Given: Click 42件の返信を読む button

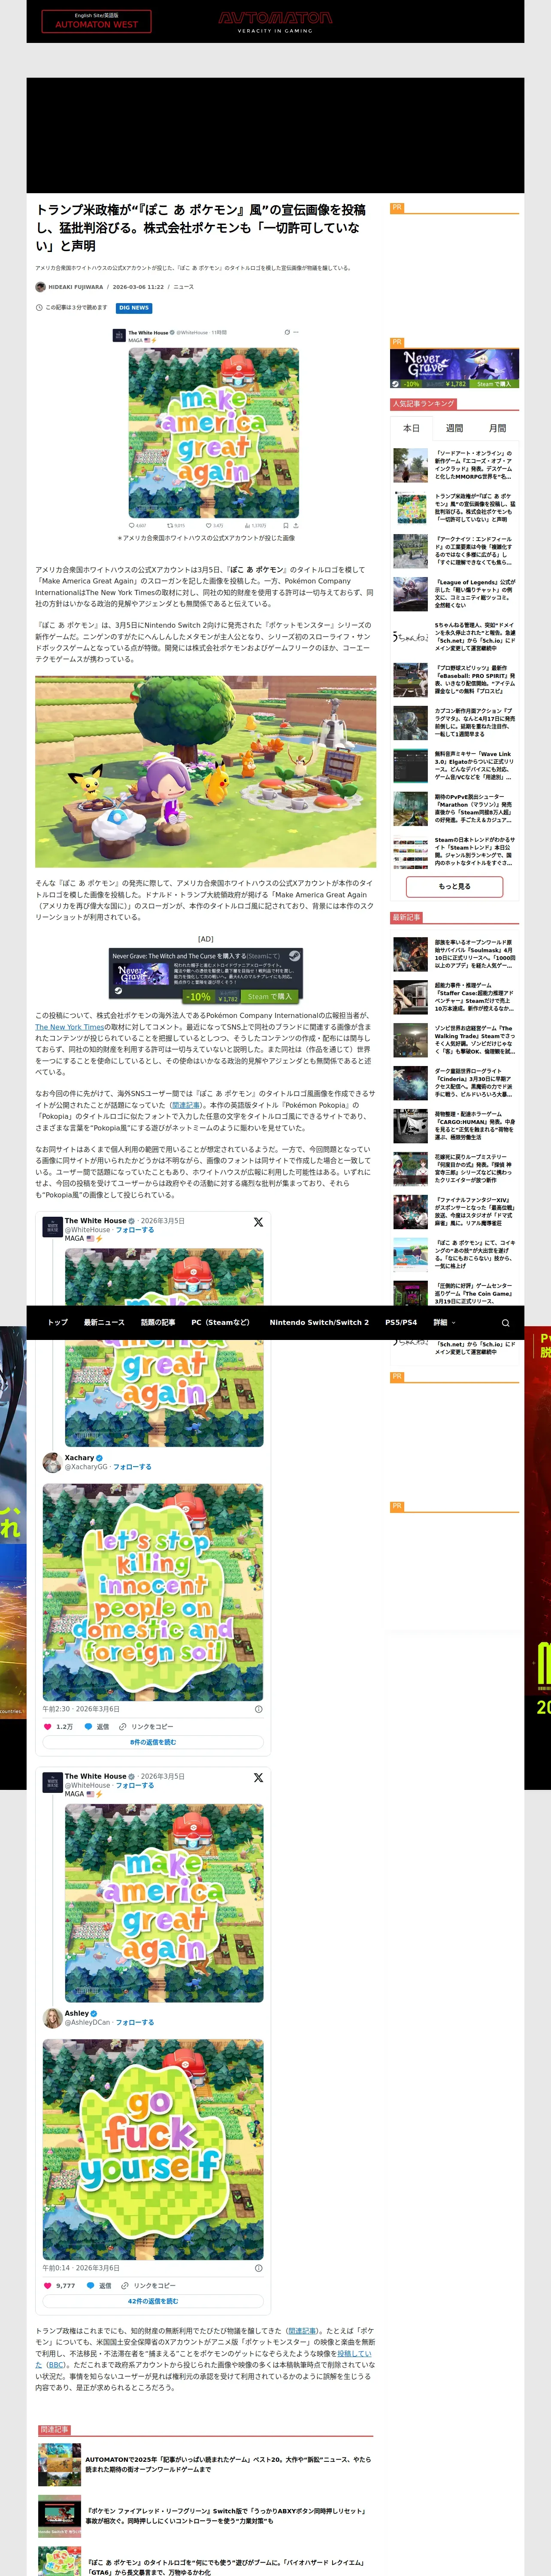Looking at the screenshot, I should pyautogui.click(x=153, y=2301).
